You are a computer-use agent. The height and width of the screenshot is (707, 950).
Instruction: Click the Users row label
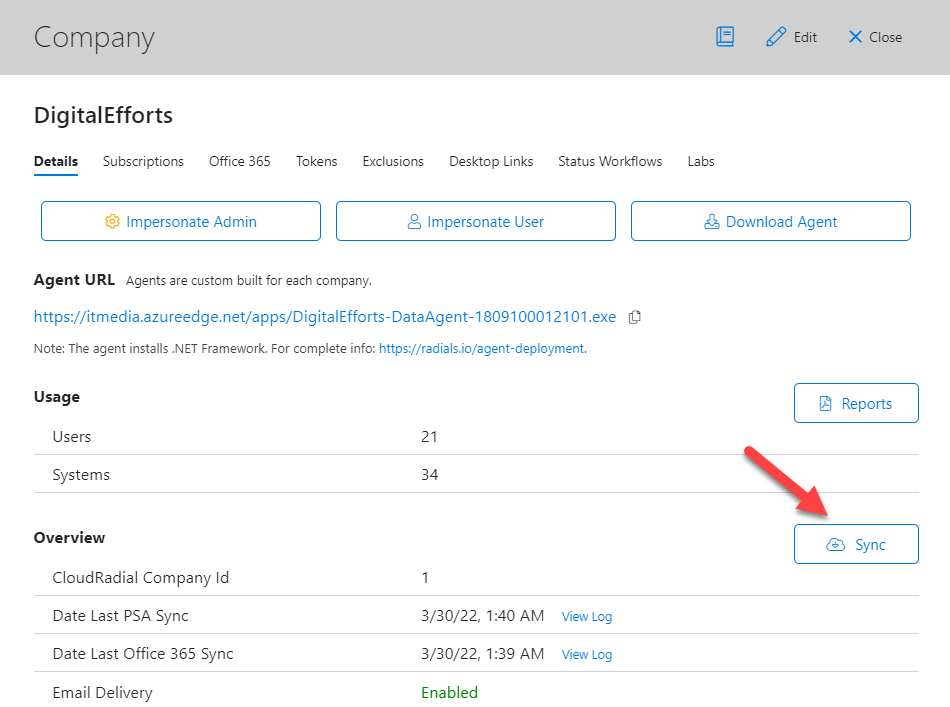(71, 437)
